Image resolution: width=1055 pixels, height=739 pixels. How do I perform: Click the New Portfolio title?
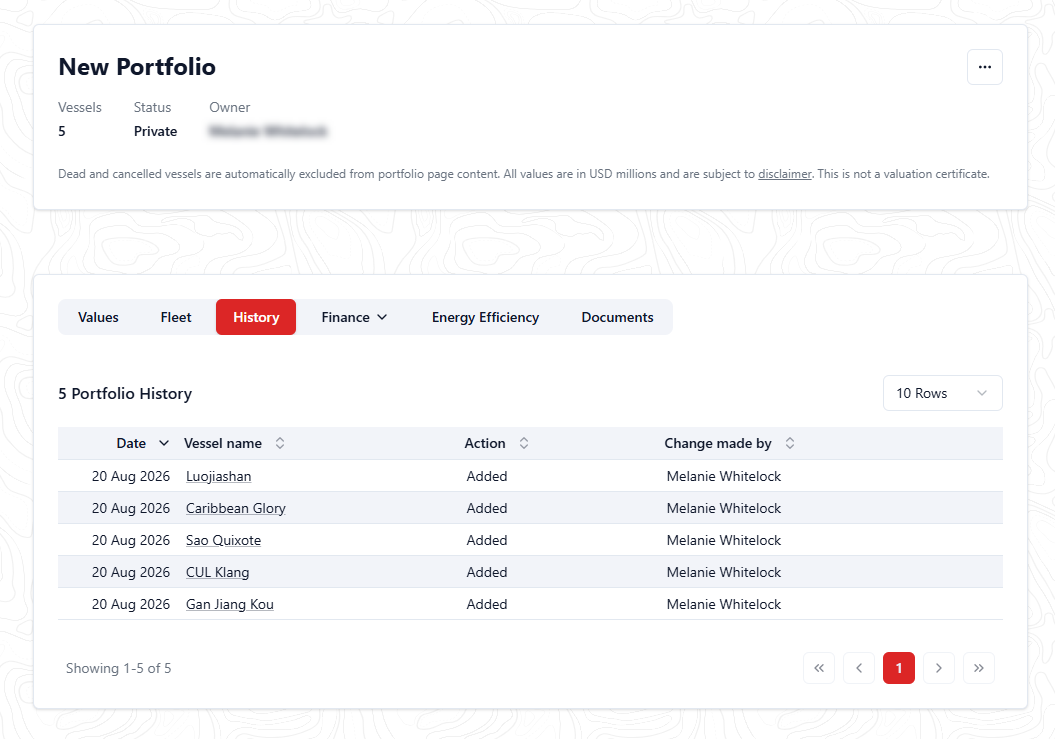click(x=137, y=67)
